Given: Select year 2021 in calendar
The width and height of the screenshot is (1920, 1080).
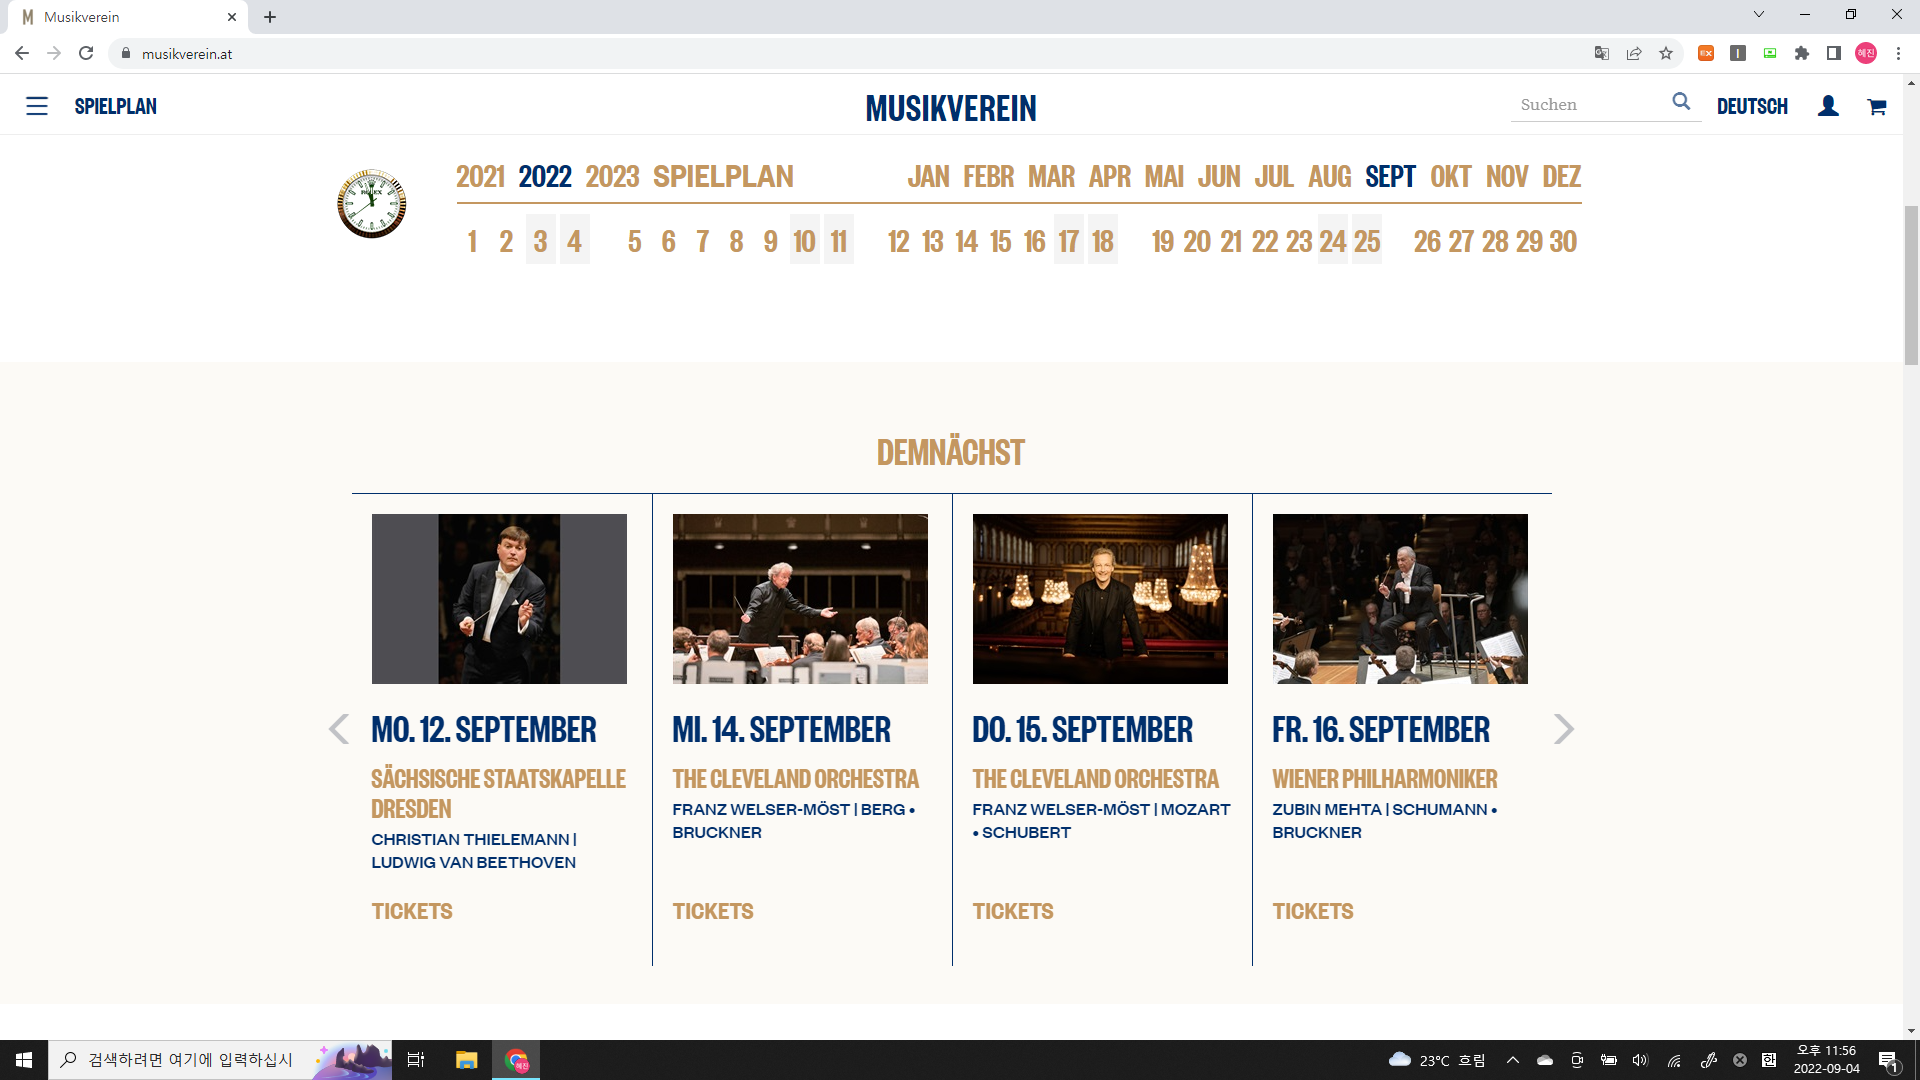Looking at the screenshot, I should pos(481,177).
